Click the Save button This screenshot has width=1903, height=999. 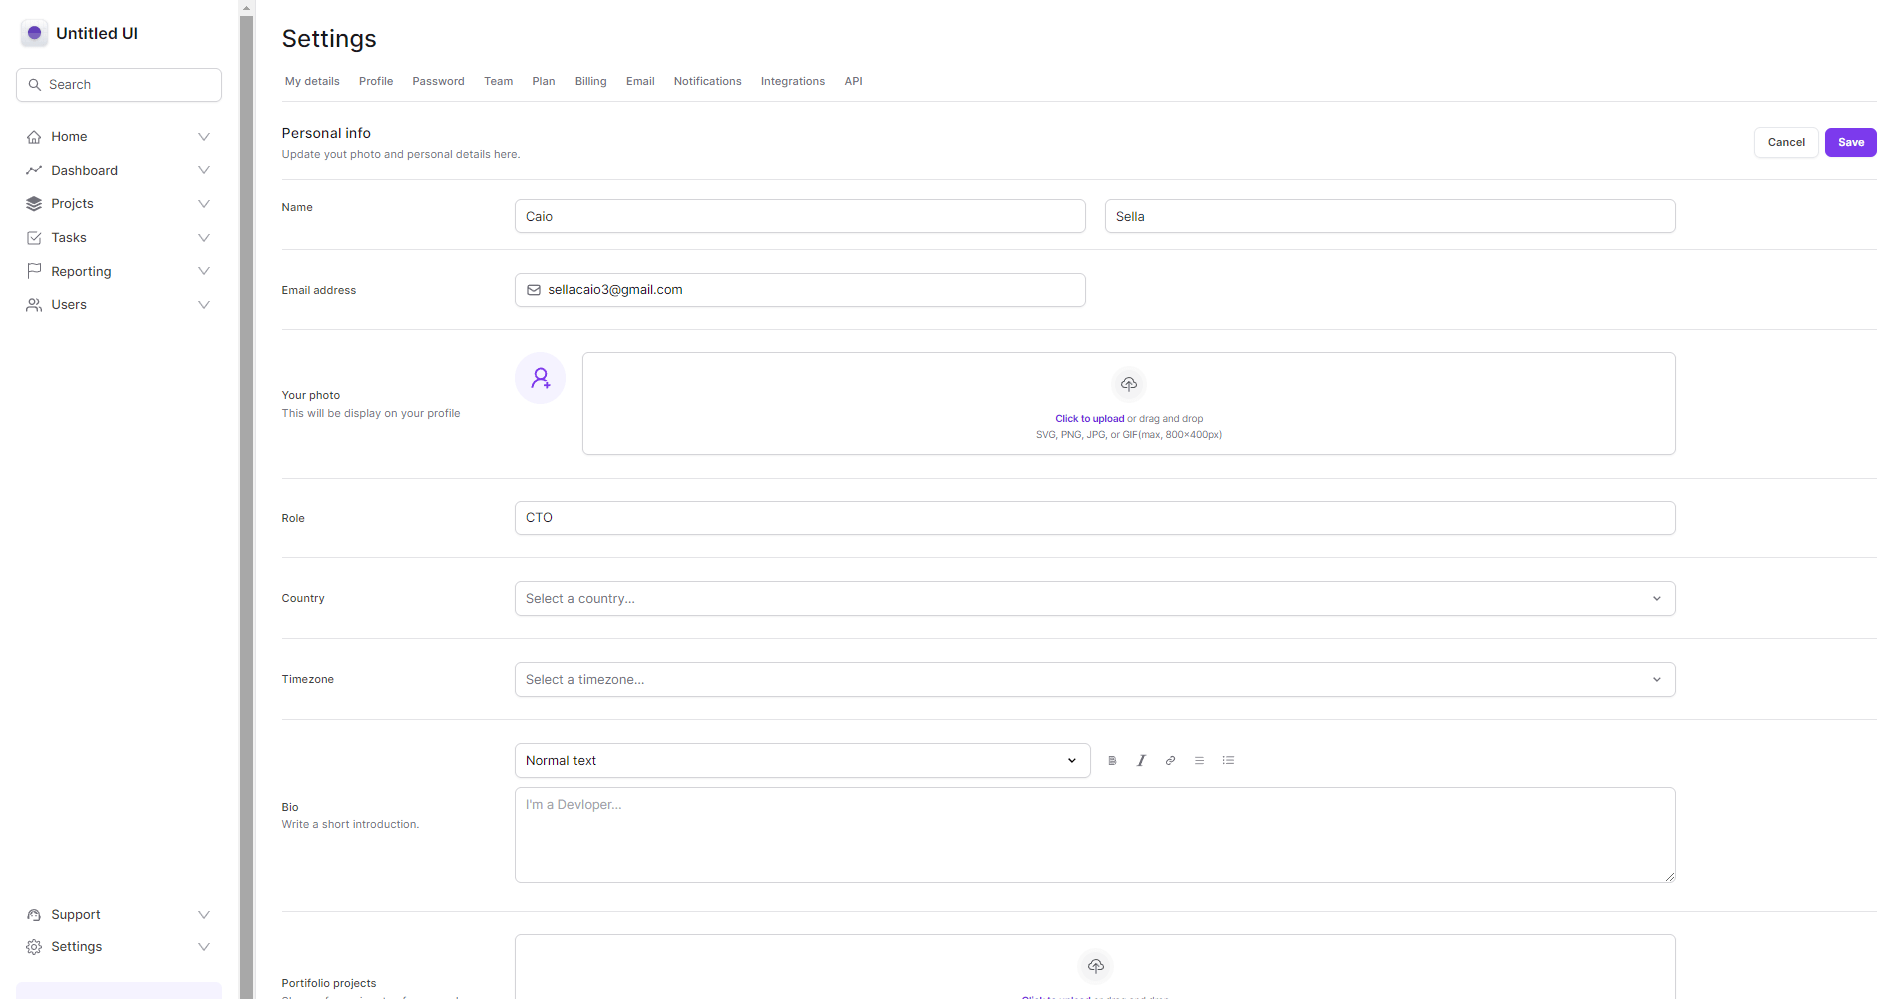point(1849,142)
